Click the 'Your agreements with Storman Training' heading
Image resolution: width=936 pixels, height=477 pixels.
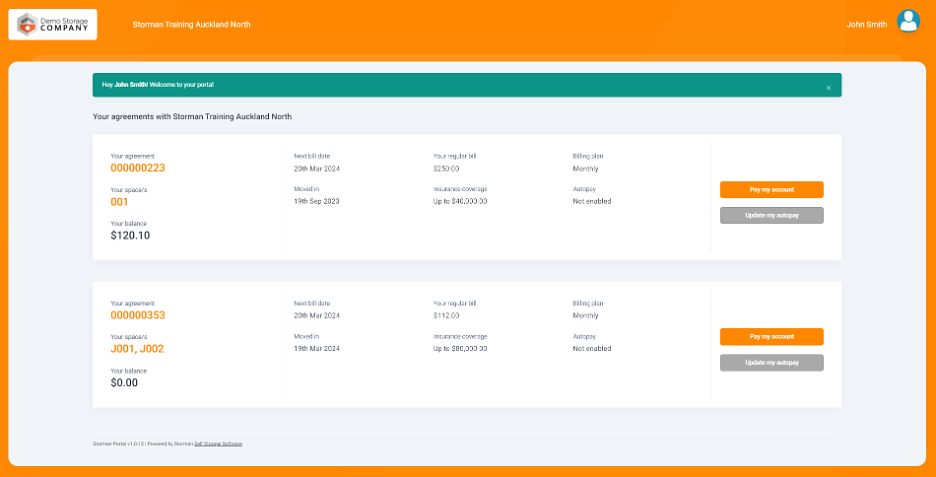click(192, 117)
